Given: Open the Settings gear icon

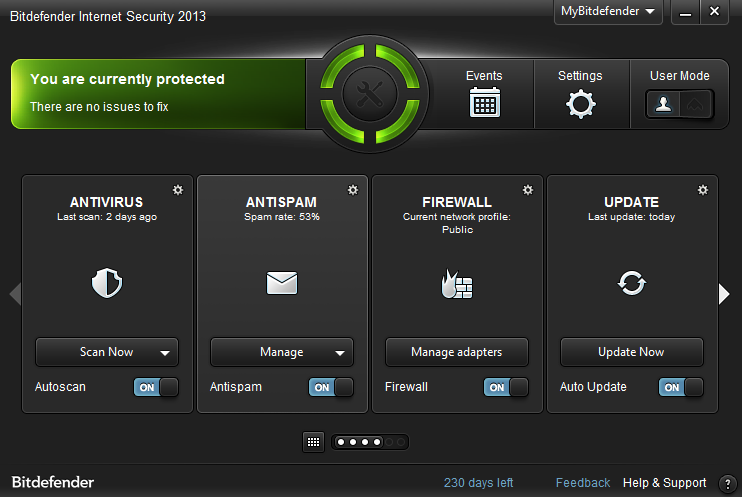Looking at the screenshot, I should pyautogui.click(x=581, y=104).
